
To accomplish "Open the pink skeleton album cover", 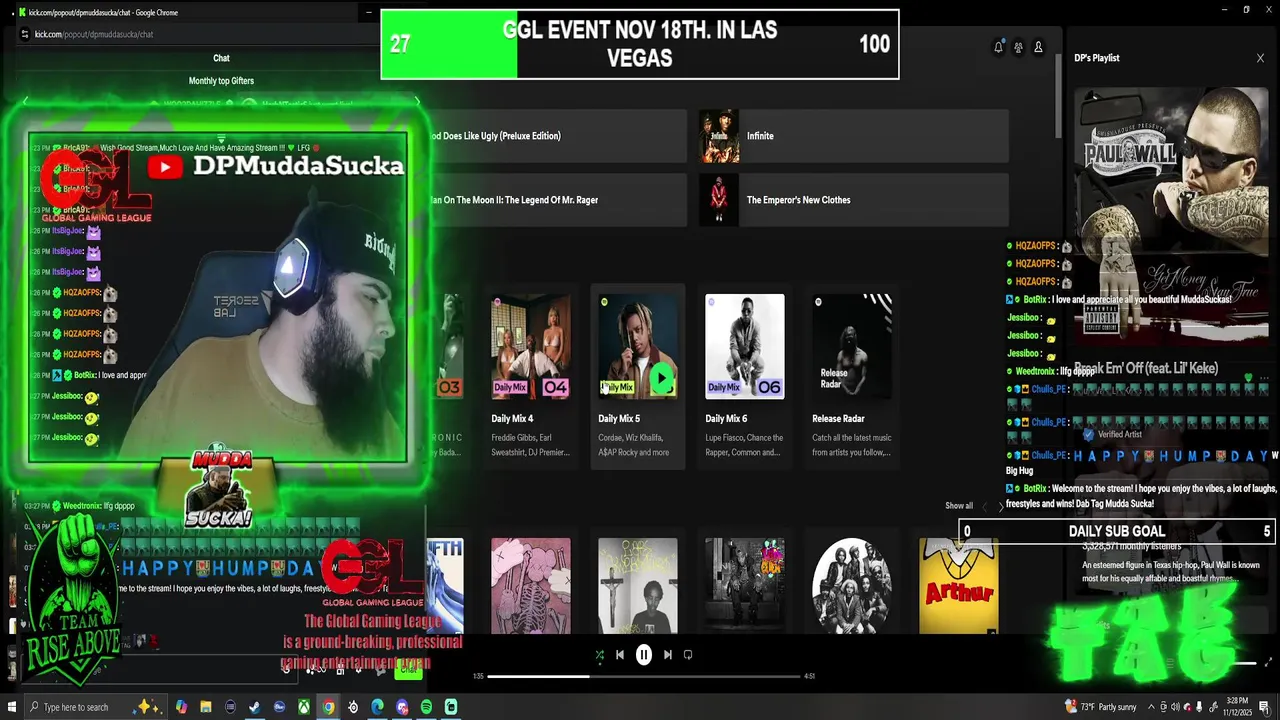I will pyautogui.click(x=531, y=586).
